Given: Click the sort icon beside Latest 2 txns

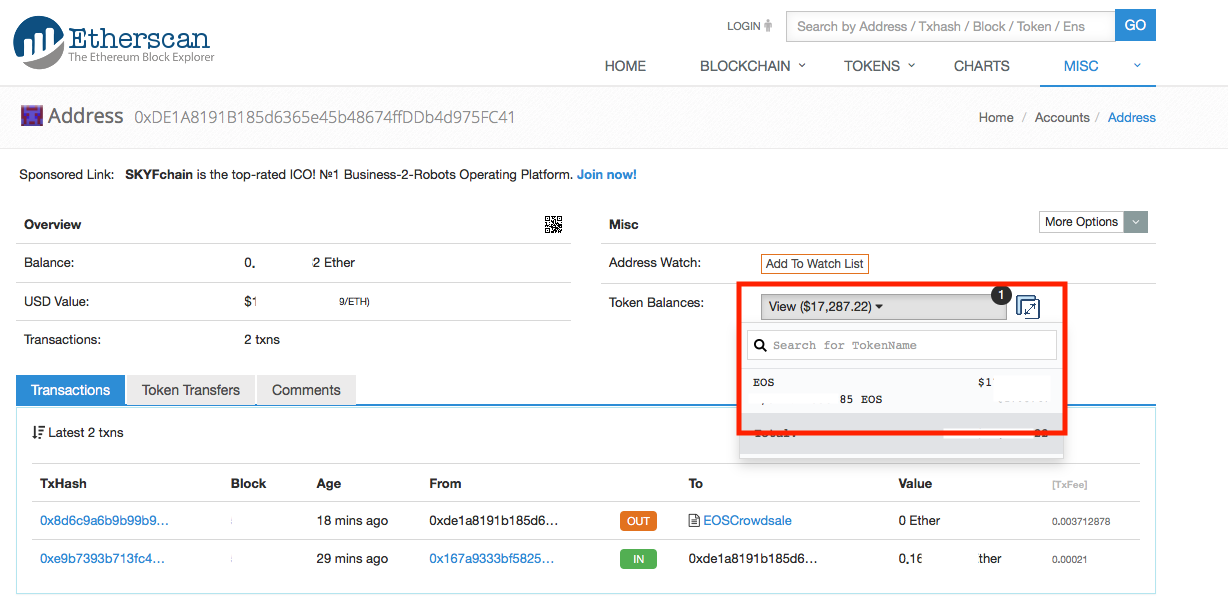Looking at the screenshot, I should click(37, 432).
